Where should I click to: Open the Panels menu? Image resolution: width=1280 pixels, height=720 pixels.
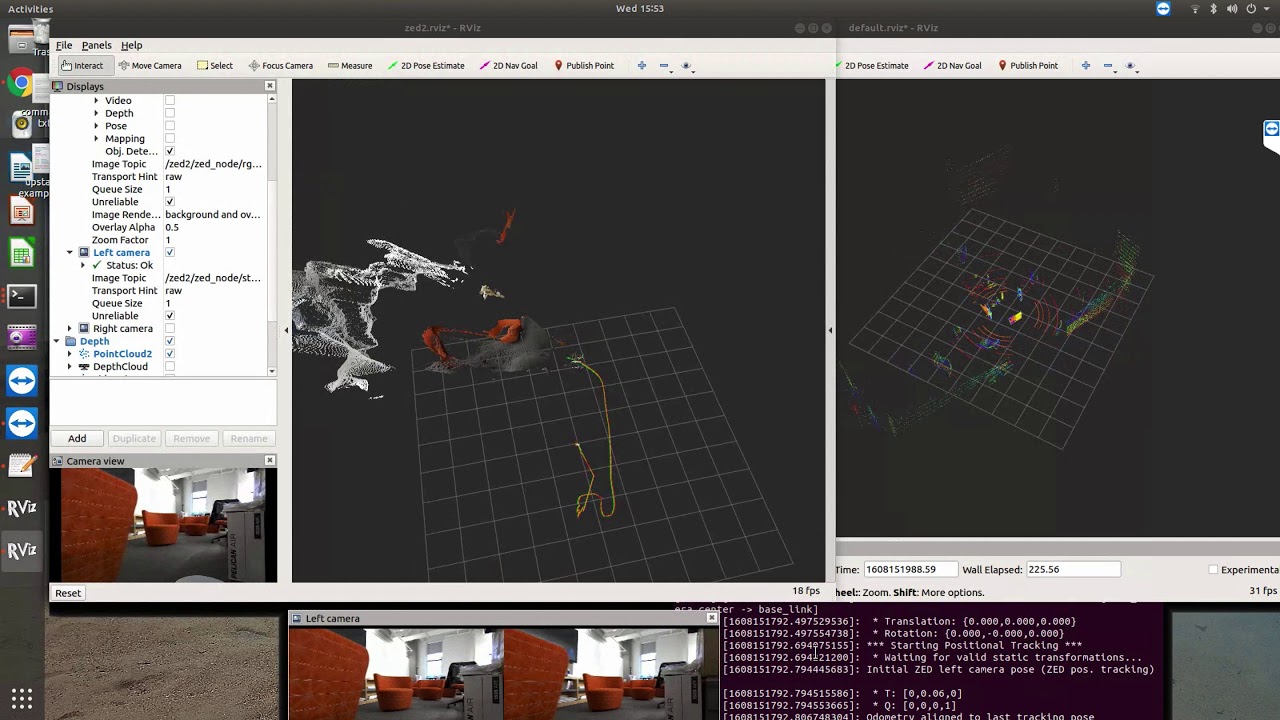click(97, 45)
